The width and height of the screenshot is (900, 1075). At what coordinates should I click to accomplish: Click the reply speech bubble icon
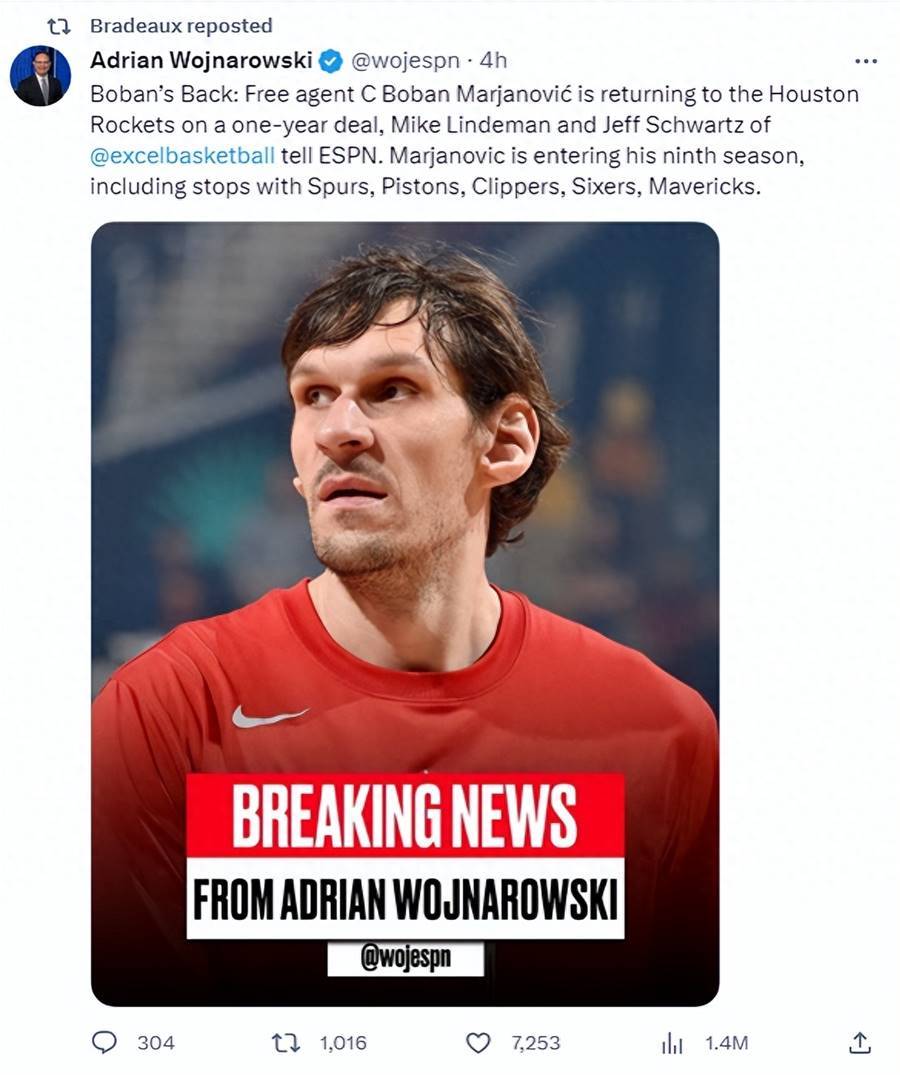pyautogui.click(x=104, y=1042)
